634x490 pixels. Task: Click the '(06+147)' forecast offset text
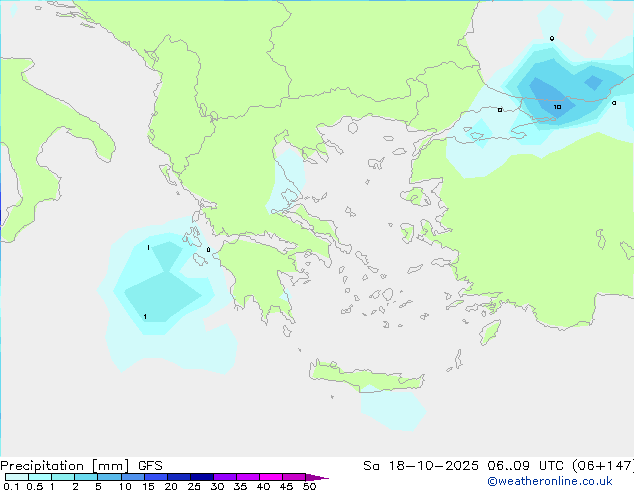(x=603, y=466)
